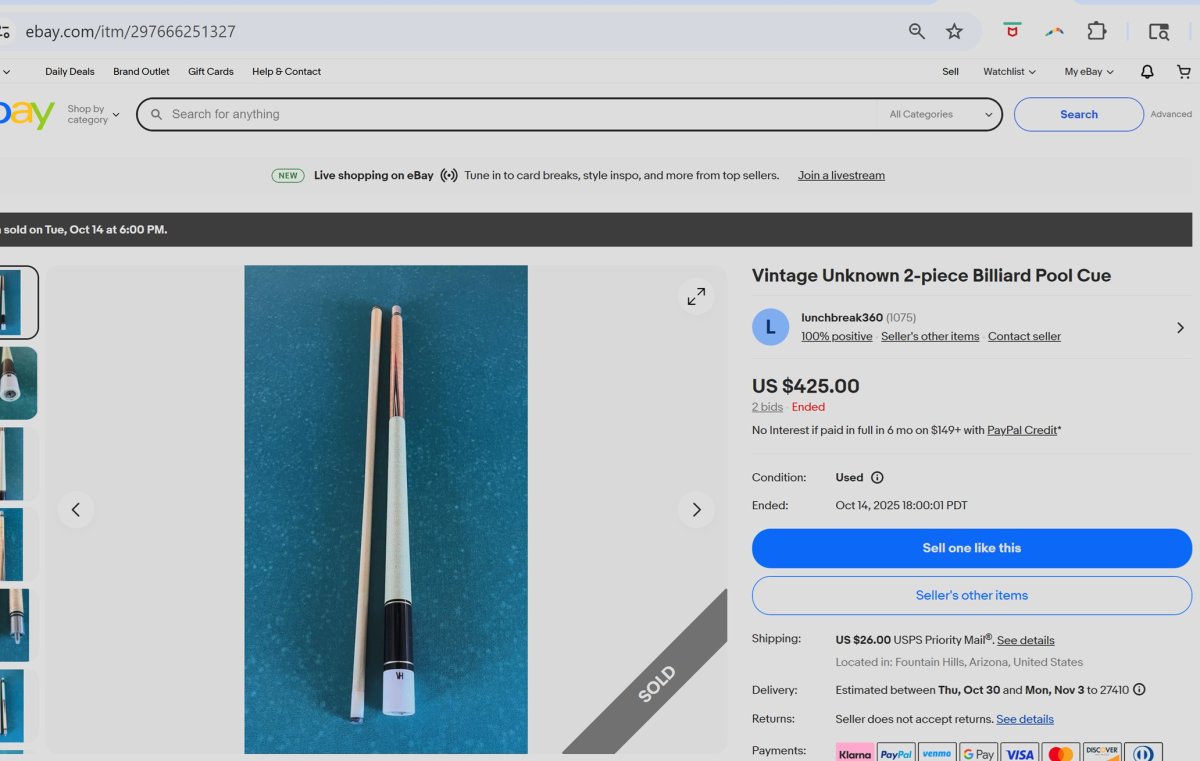The image size is (1200, 761).
Task: Select the second pool cue thumbnail
Action: click(18, 383)
